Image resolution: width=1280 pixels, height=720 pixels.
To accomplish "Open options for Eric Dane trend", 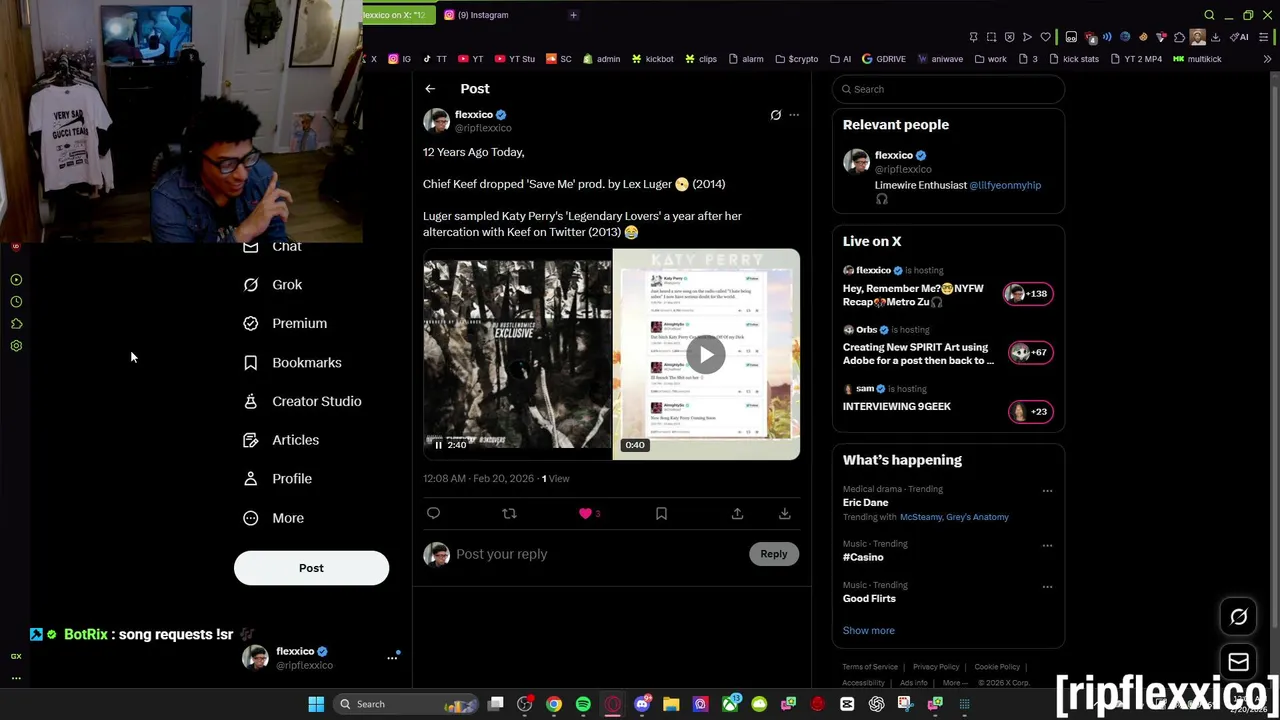I will pos(1047,491).
